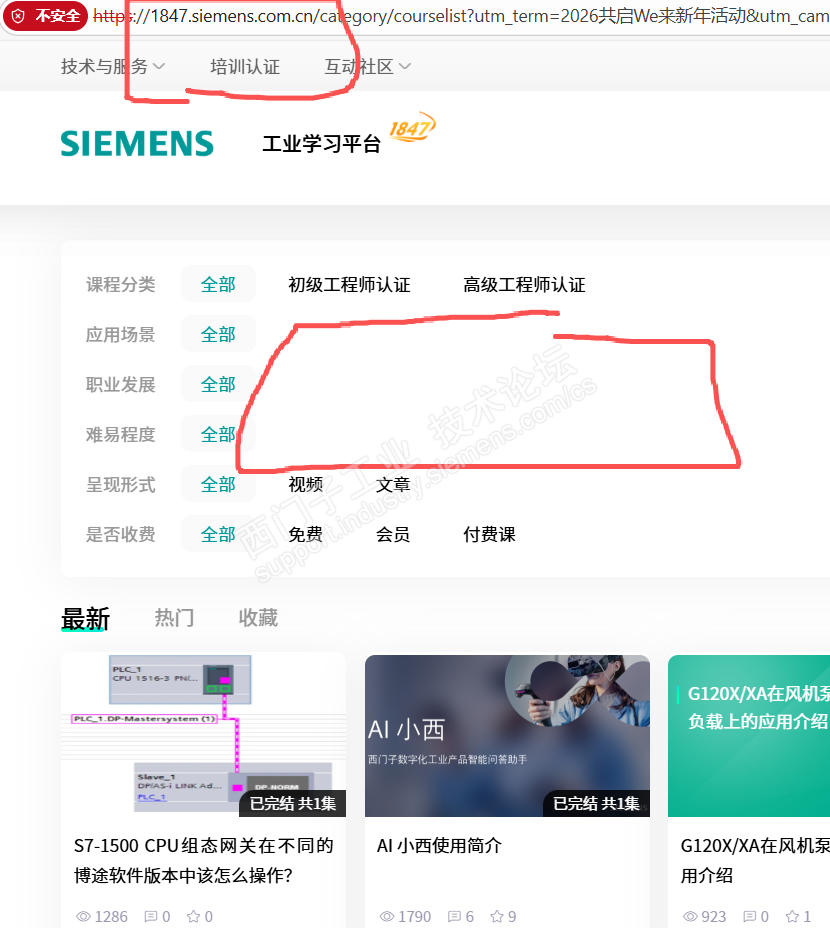Open the G120X/XA在风机泵 course title
This screenshot has height=928, width=830.
pyautogui.click(x=755, y=861)
